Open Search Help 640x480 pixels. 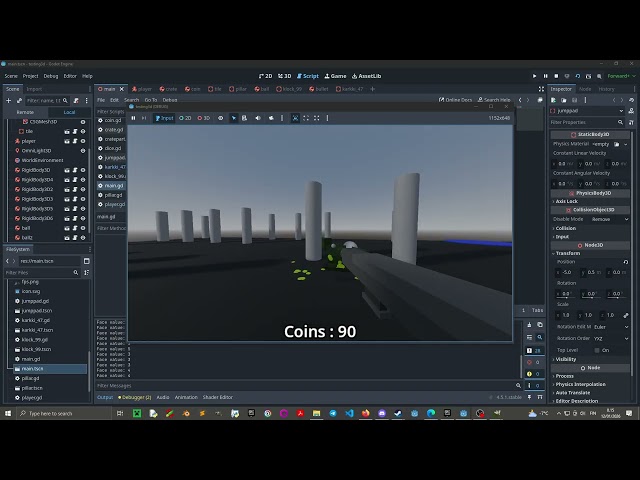pos(494,100)
